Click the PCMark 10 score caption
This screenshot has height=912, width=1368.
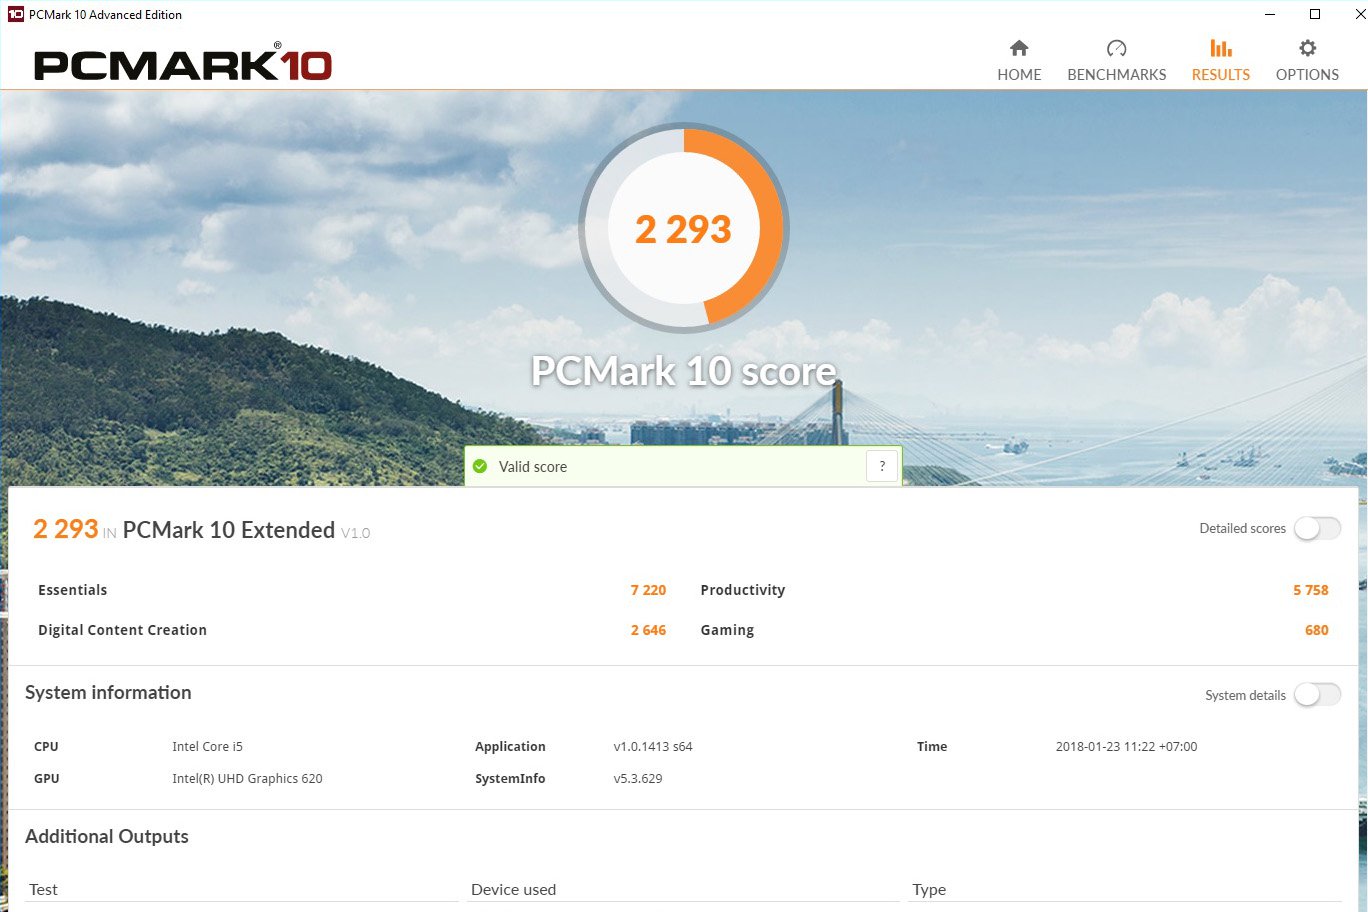tap(684, 371)
